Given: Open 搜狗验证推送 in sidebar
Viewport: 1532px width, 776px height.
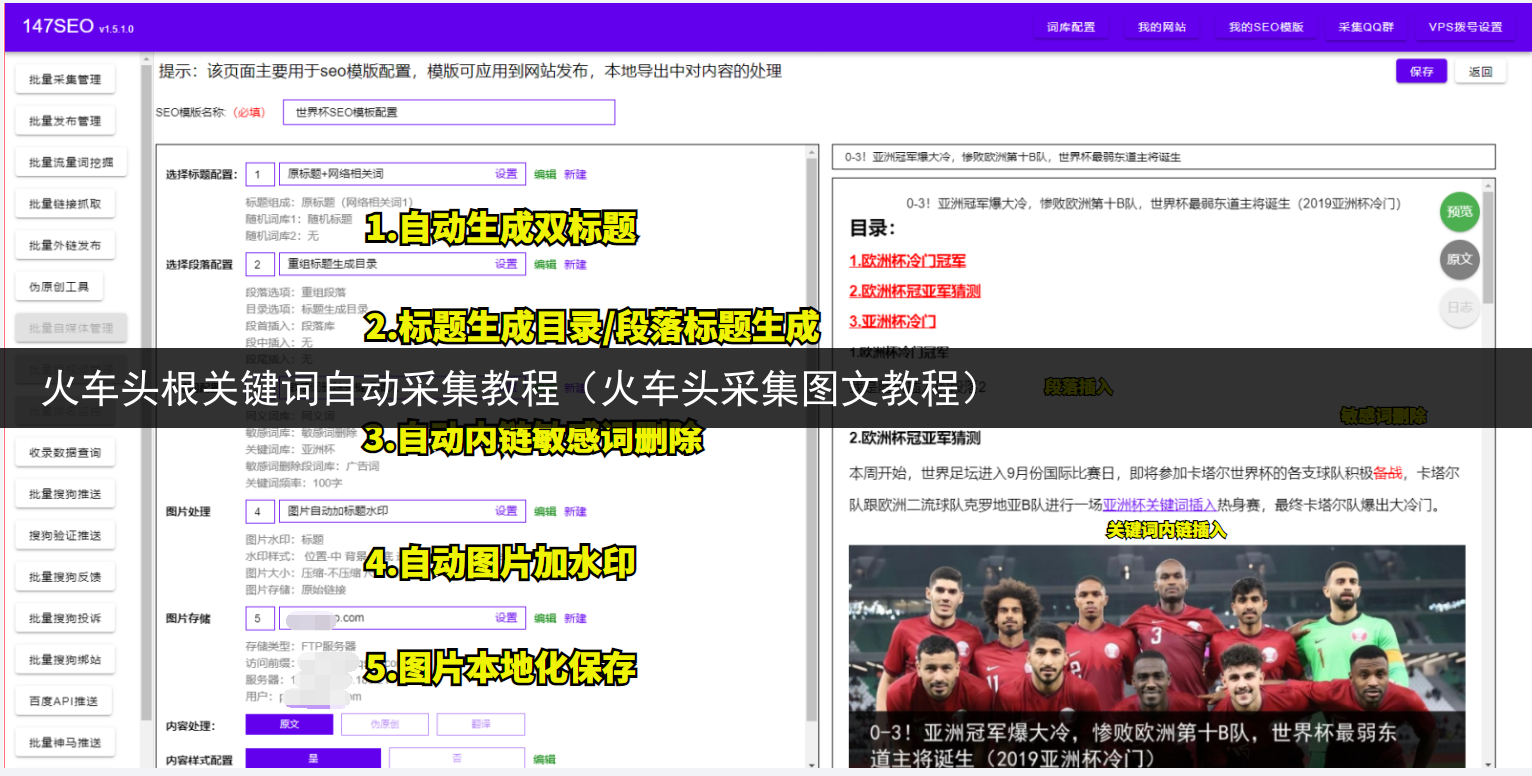Looking at the screenshot, I should 65,536.
